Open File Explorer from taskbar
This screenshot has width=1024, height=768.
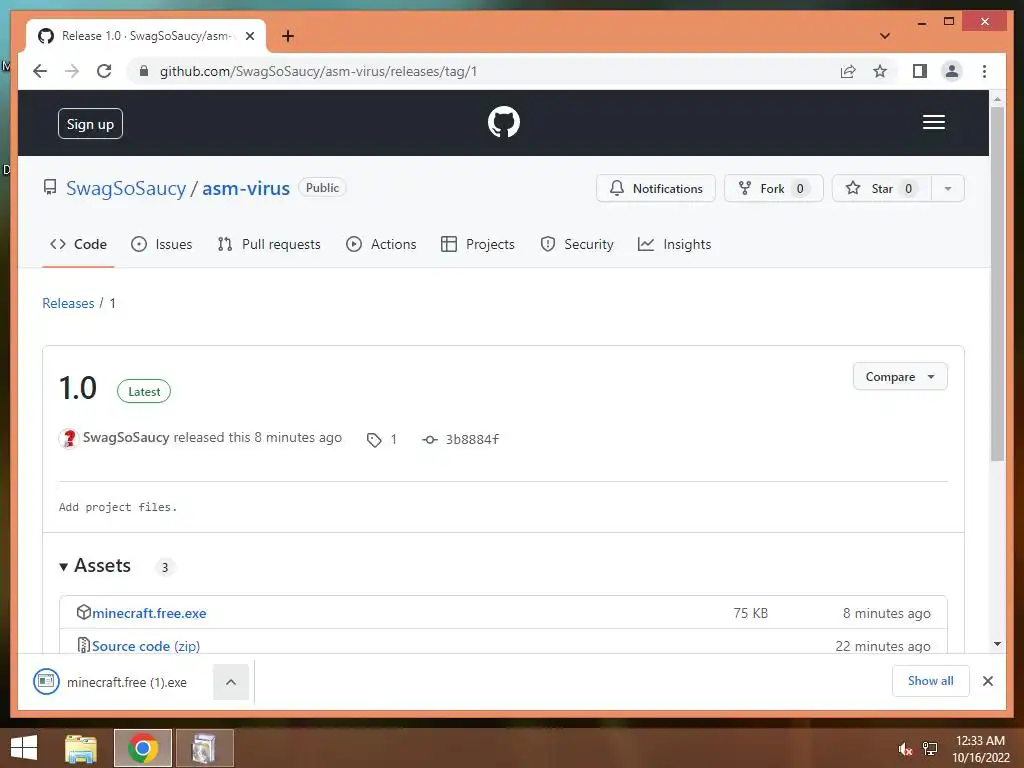[x=81, y=748]
